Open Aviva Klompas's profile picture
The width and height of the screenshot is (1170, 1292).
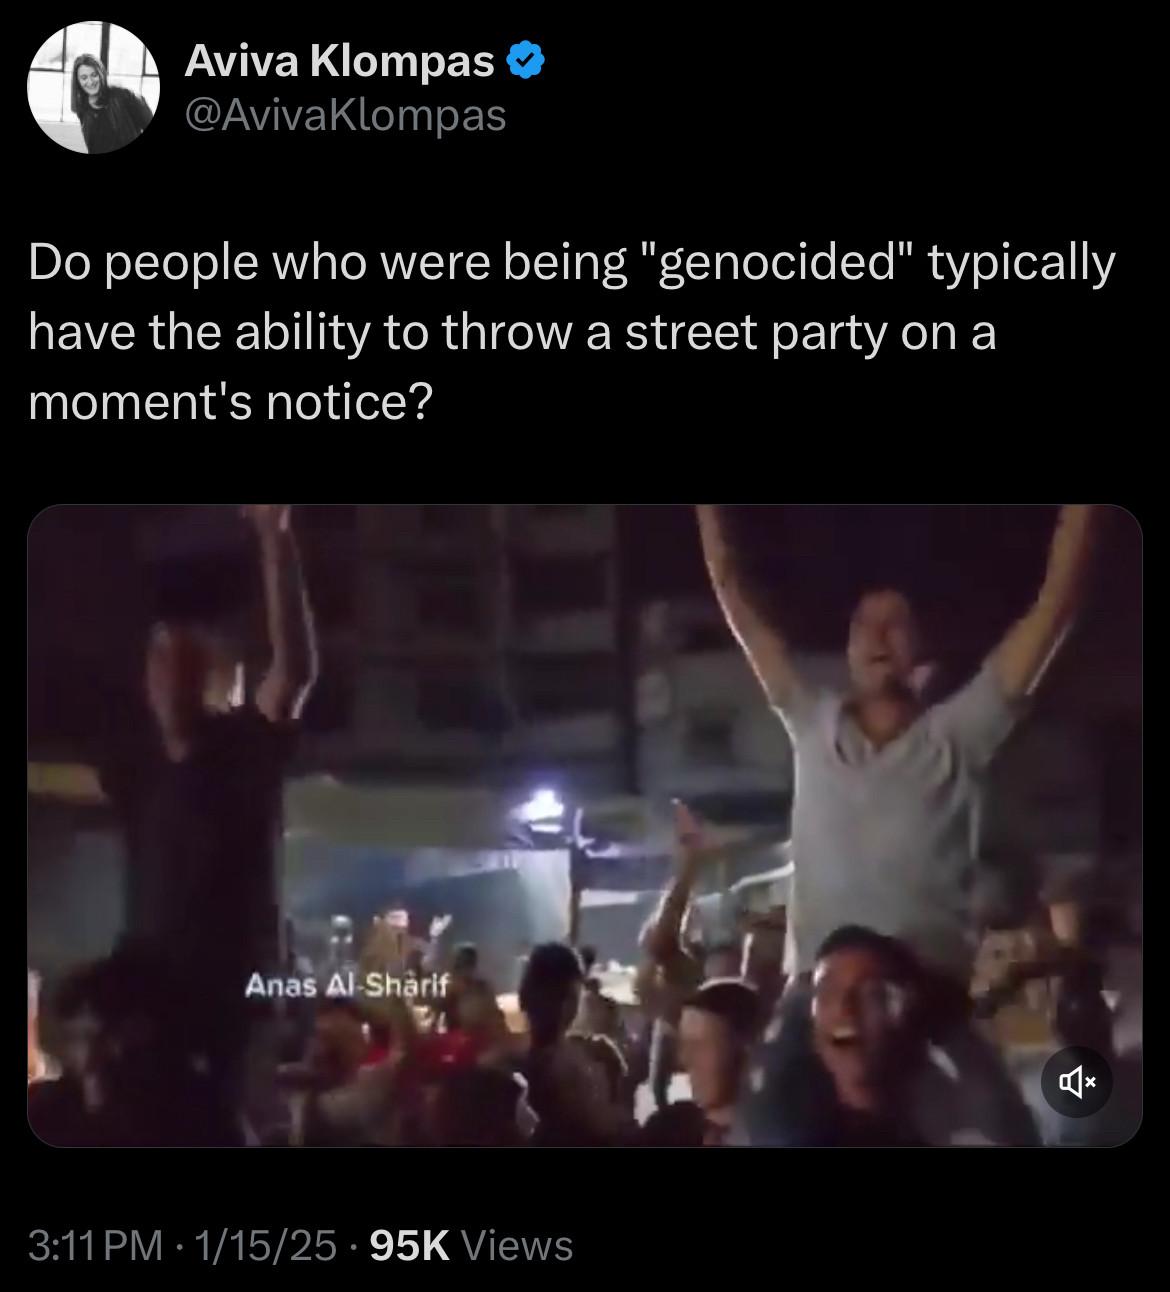(x=93, y=87)
